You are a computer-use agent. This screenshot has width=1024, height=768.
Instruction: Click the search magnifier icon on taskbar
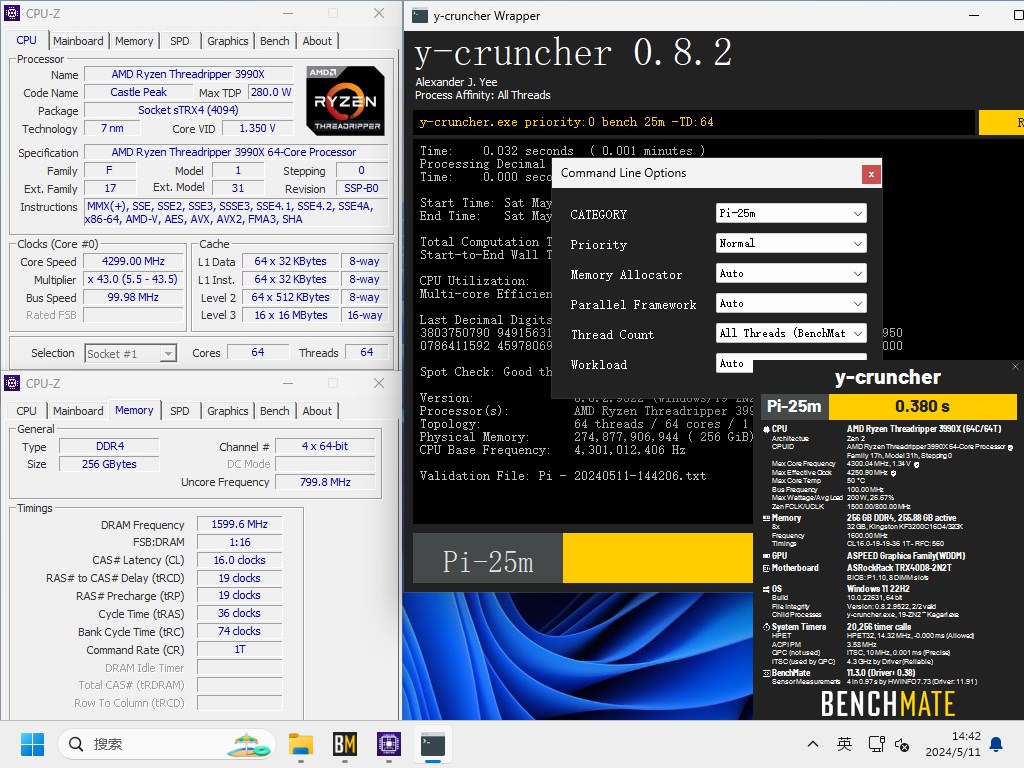pos(76,744)
